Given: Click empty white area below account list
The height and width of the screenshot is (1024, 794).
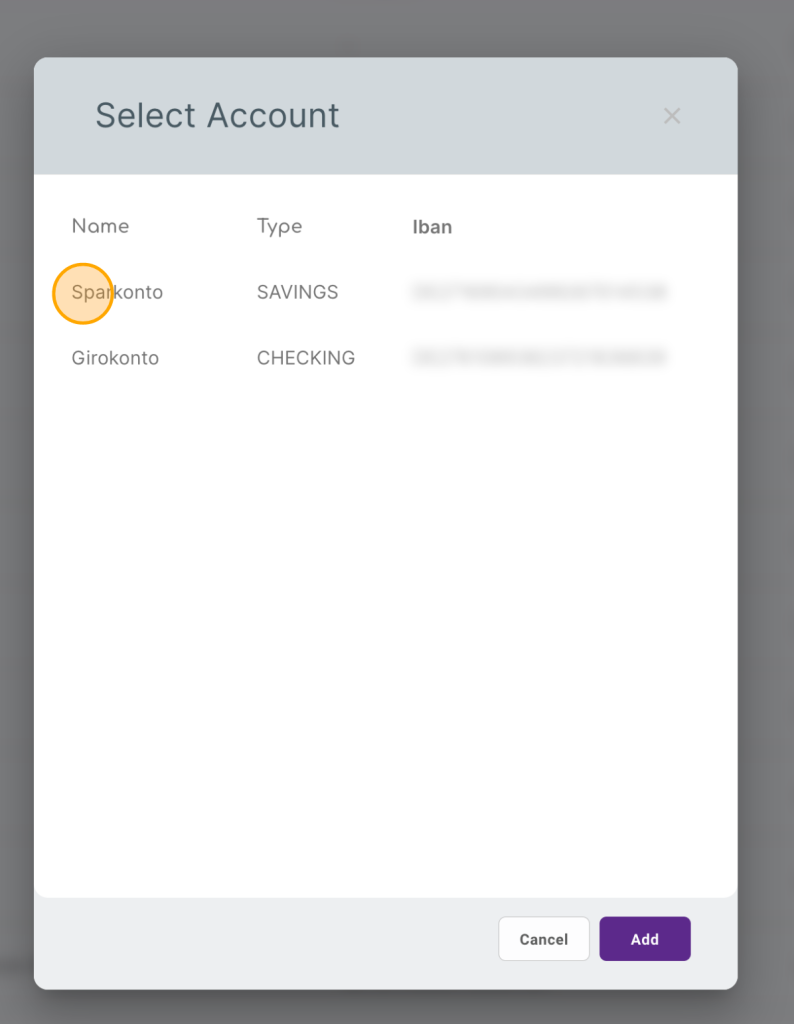Looking at the screenshot, I should [x=385, y=620].
